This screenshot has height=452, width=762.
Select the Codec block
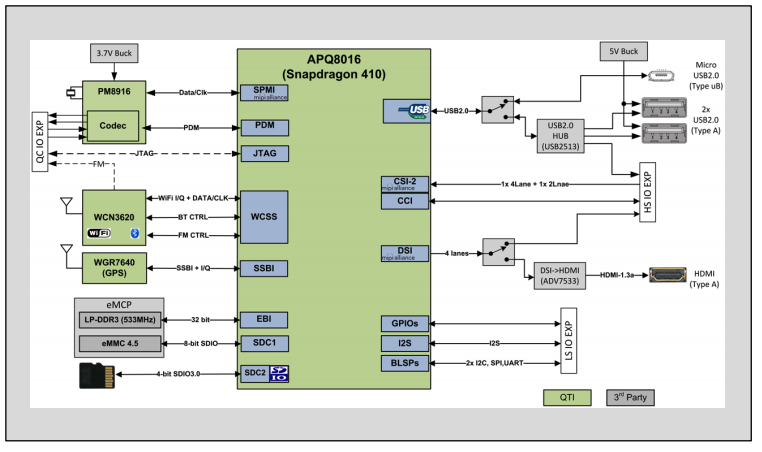(x=113, y=126)
